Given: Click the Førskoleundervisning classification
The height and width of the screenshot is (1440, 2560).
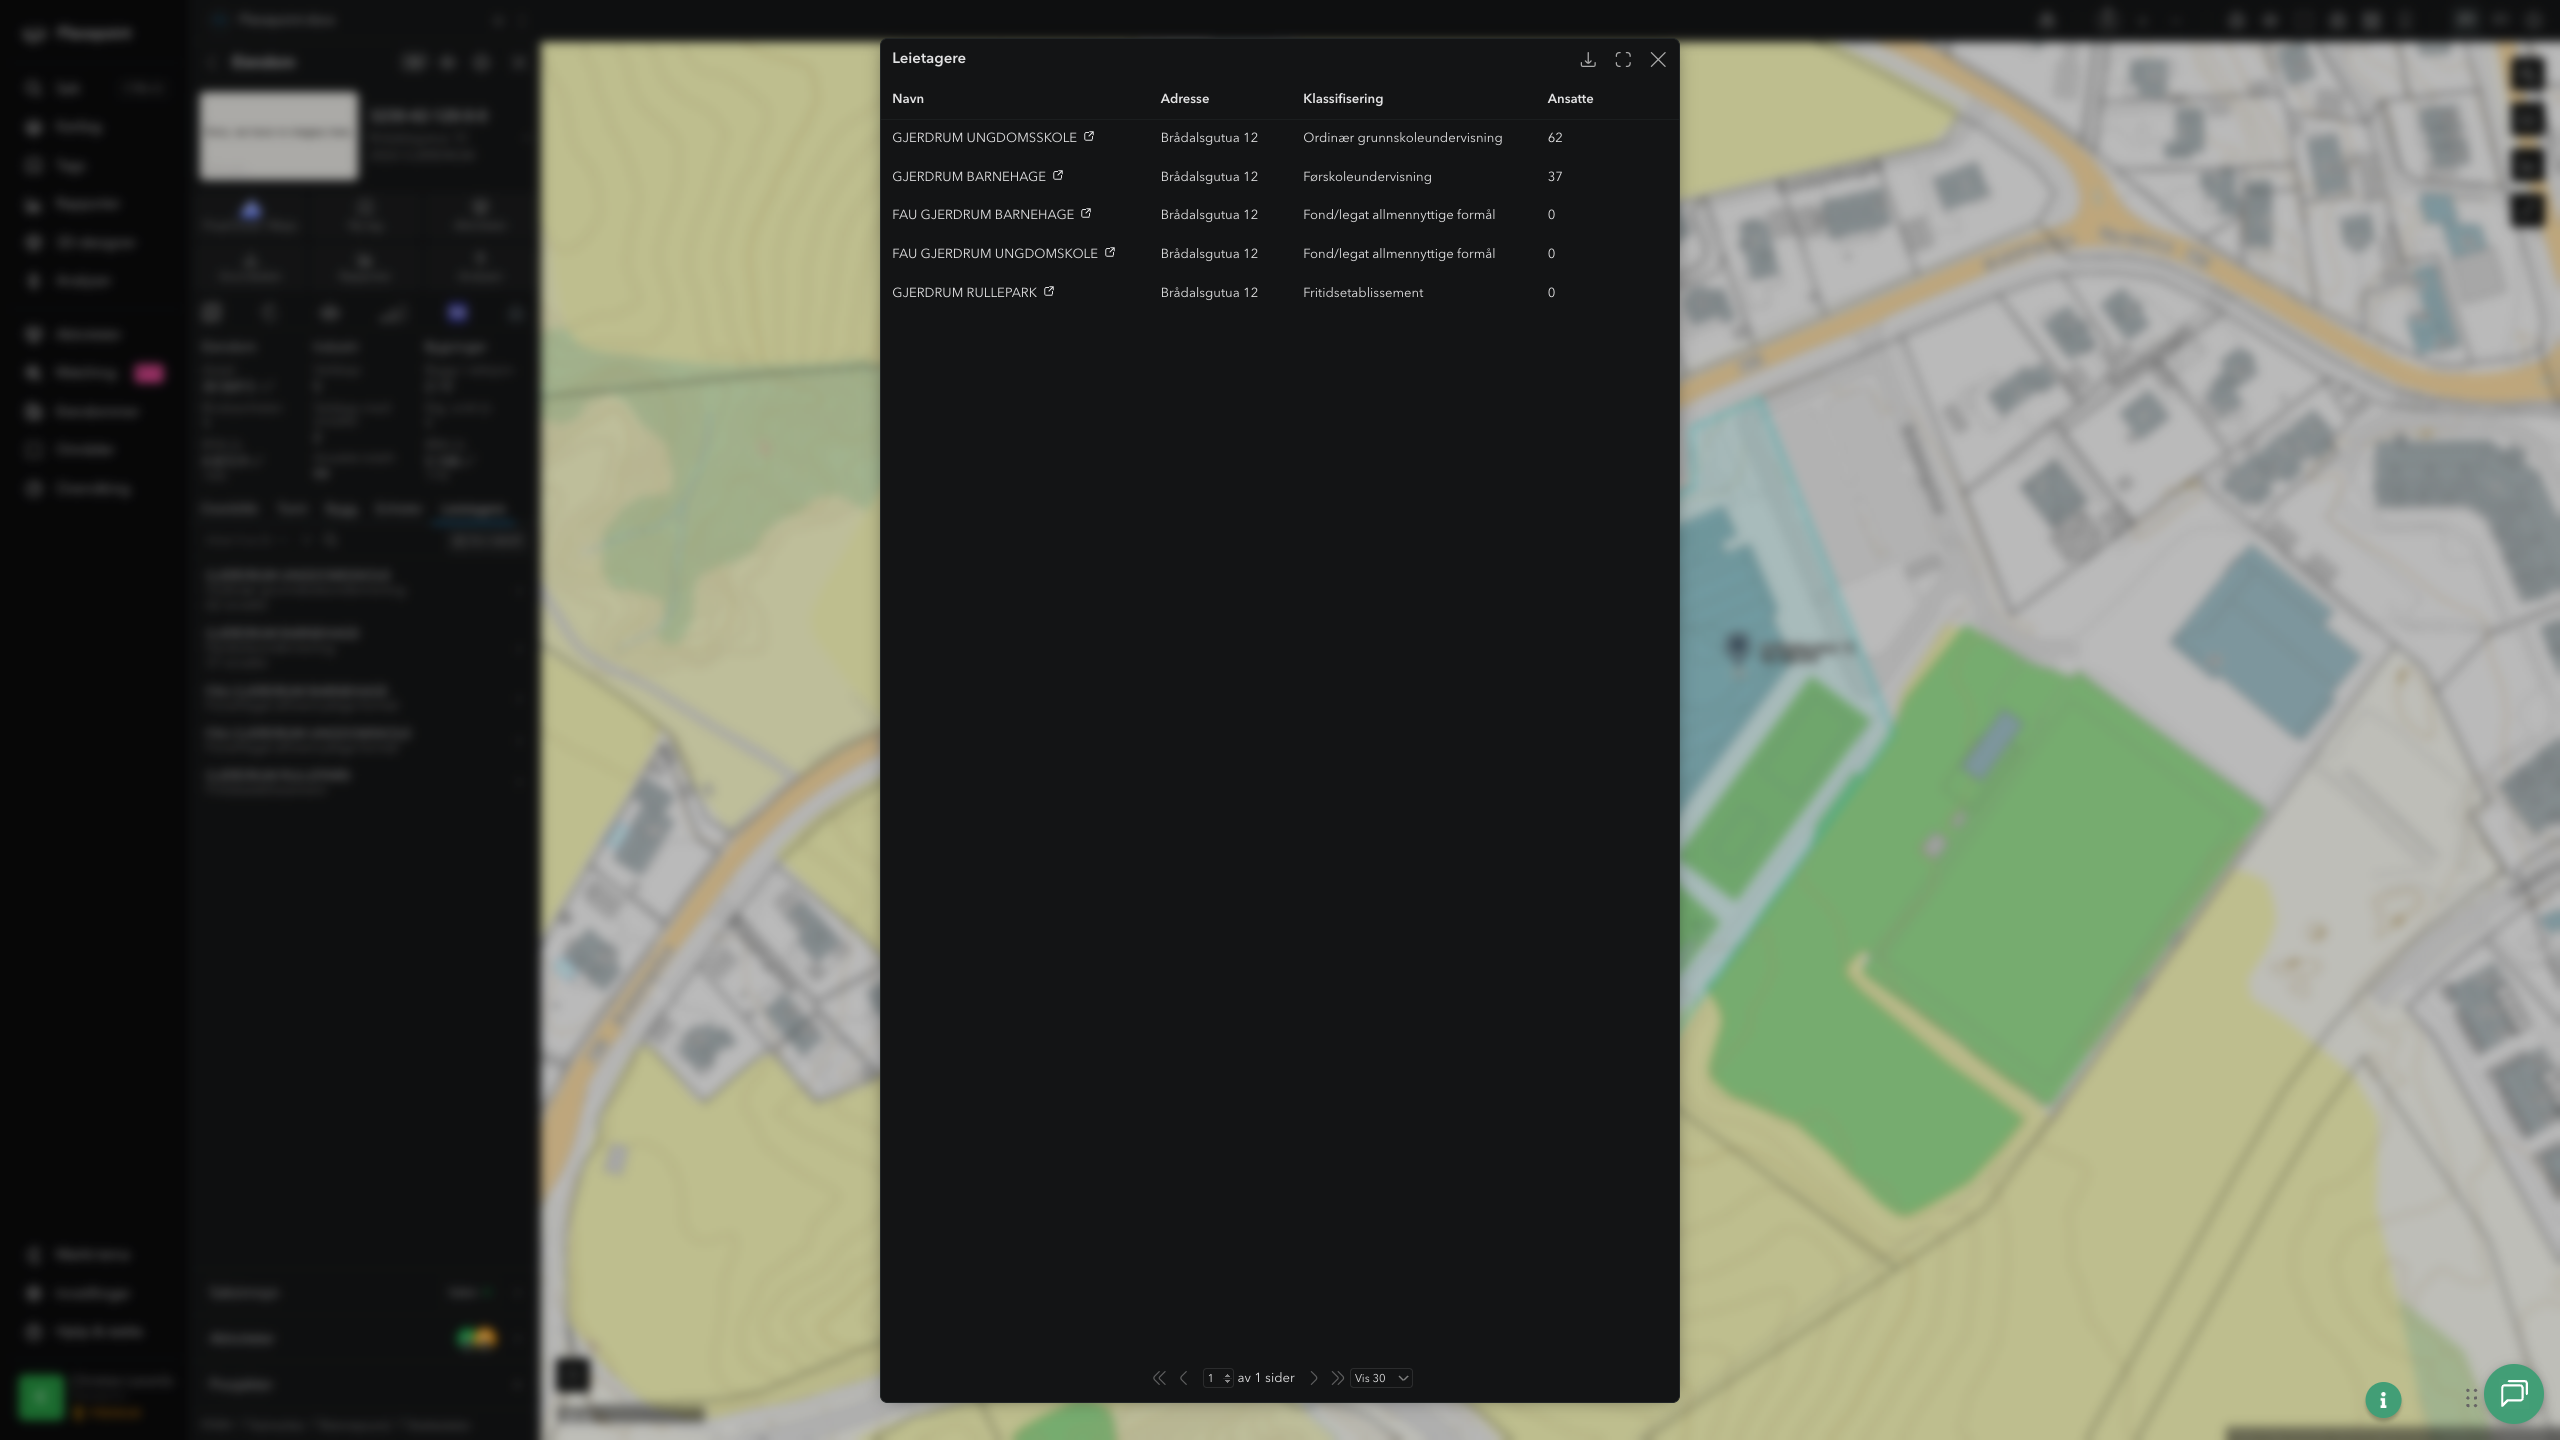Looking at the screenshot, I should [x=1367, y=177].
